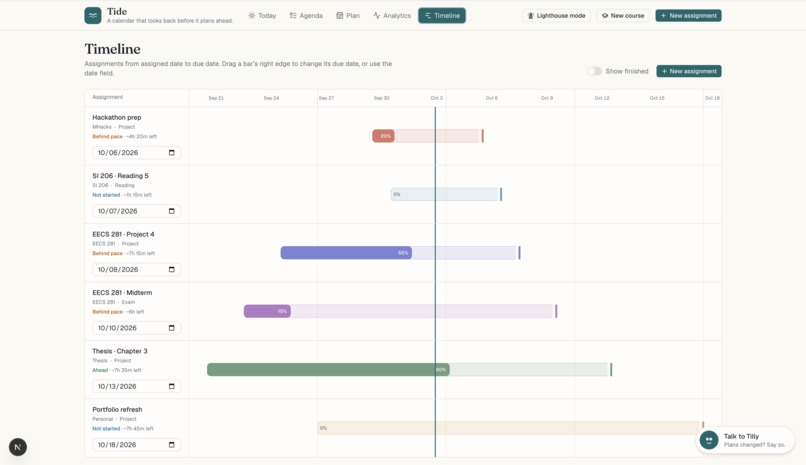Open calendar picker for EECS 281 Project 4

tap(172, 269)
